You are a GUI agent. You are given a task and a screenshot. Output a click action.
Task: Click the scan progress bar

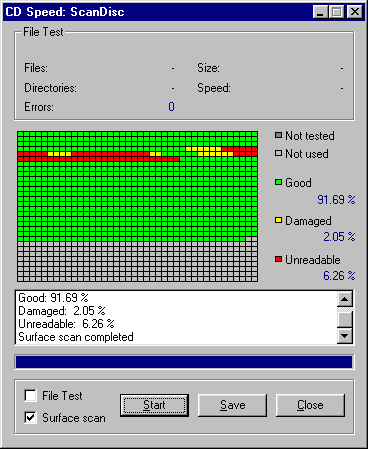click(x=184, y=362)
